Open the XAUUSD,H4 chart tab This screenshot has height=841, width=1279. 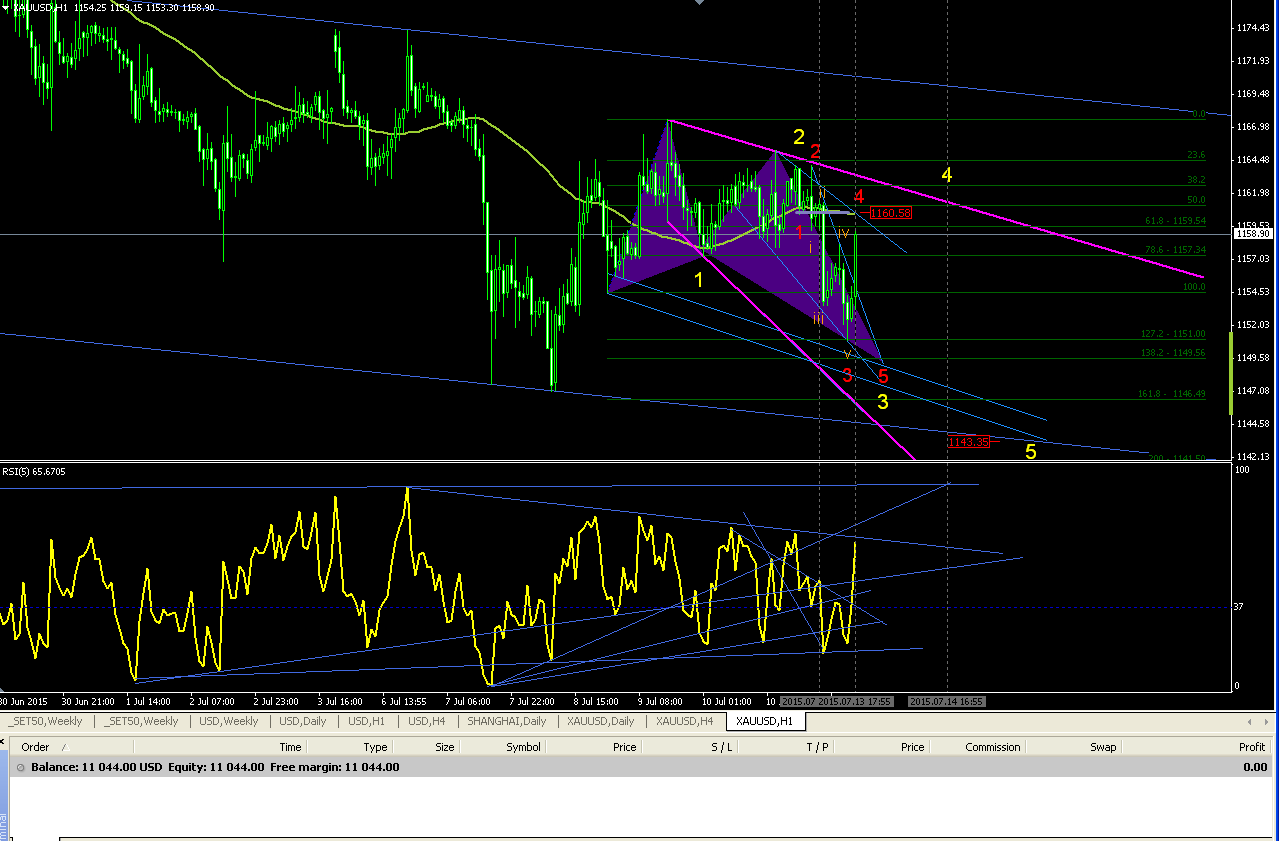click(685, 721)
